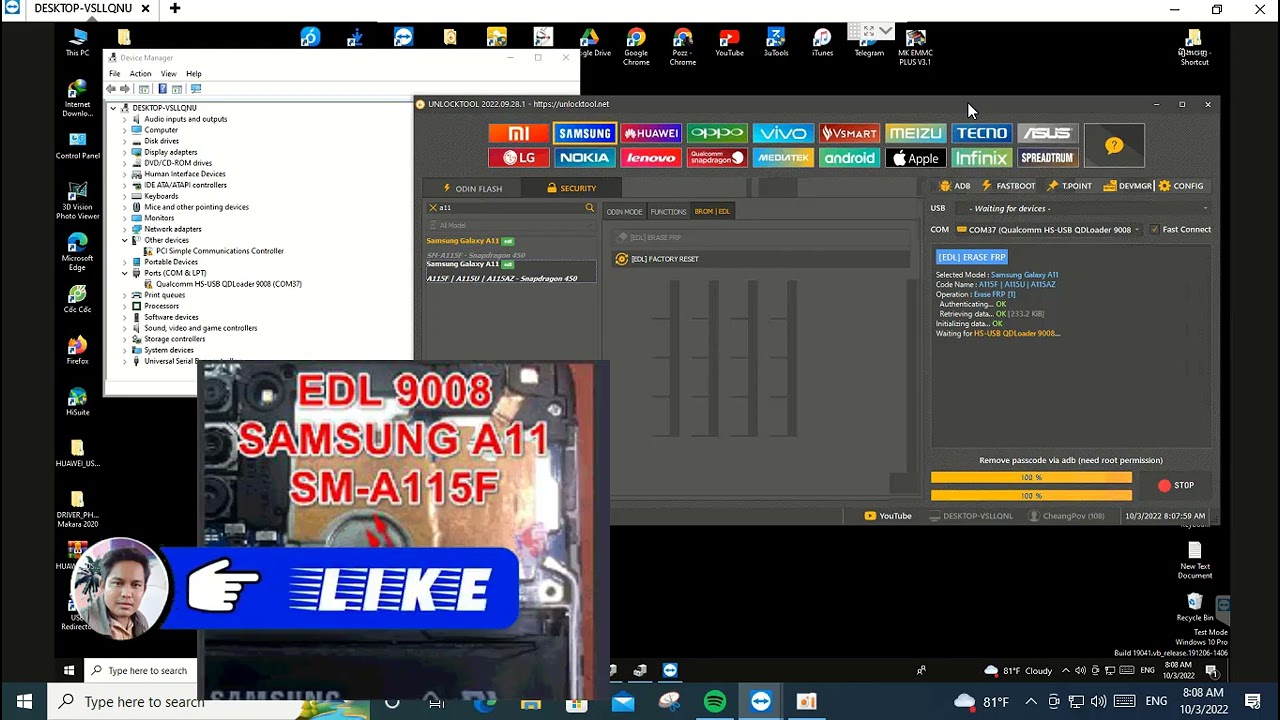Click scan for hardware changes monitor icon

click(x=196, y=89)
